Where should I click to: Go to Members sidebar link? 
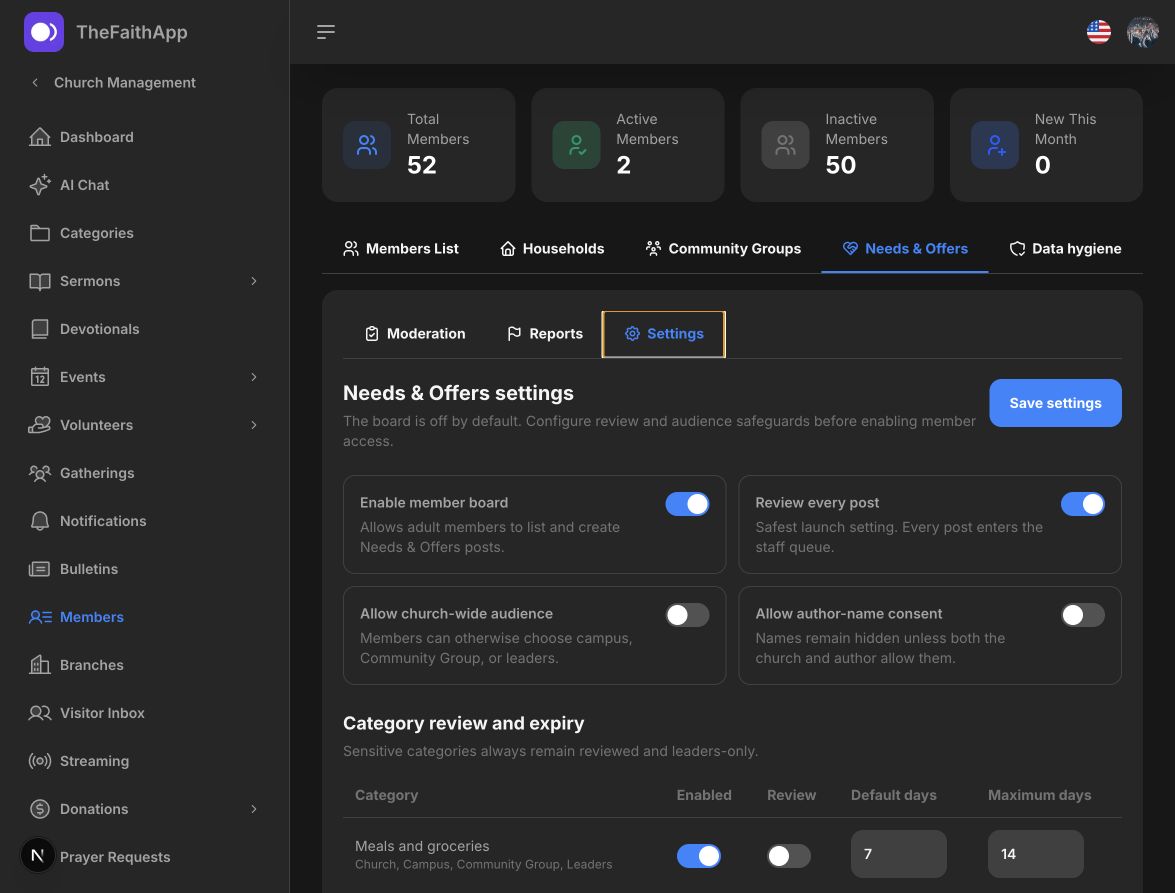tap(91, 617)
